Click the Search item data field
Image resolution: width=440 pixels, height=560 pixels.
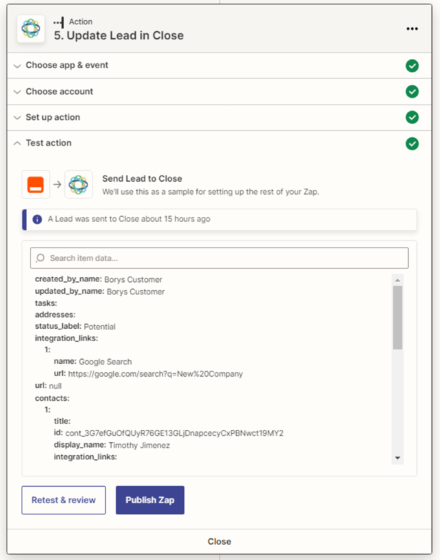[x=219, y=258]
